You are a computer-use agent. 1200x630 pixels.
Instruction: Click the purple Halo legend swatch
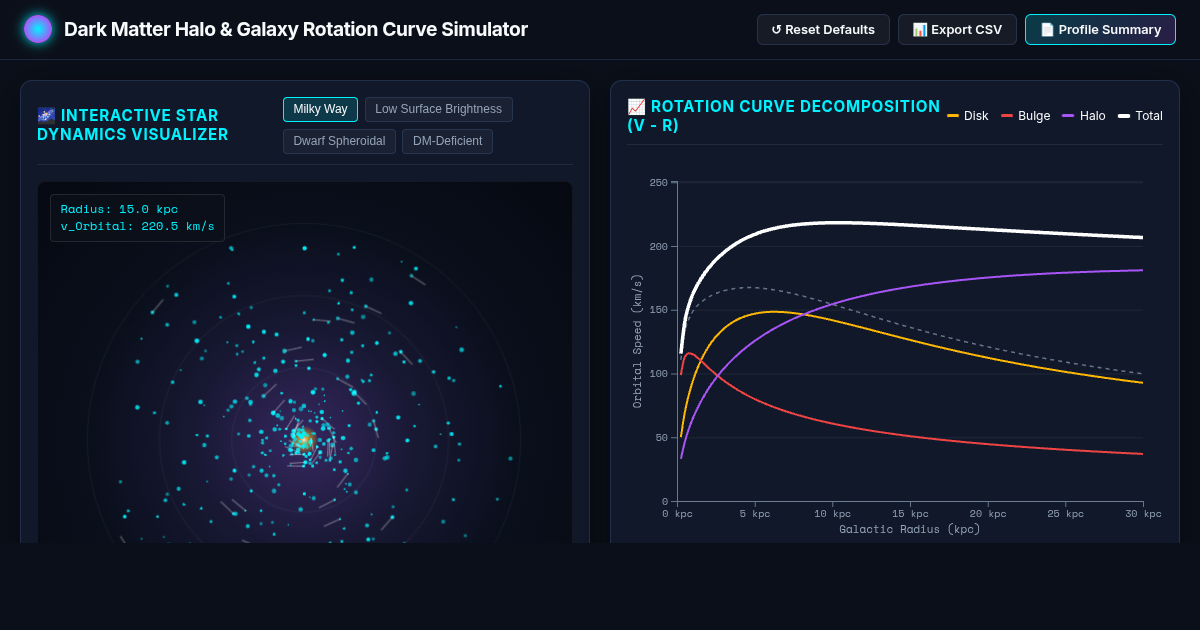click(x=1068, y=116)
